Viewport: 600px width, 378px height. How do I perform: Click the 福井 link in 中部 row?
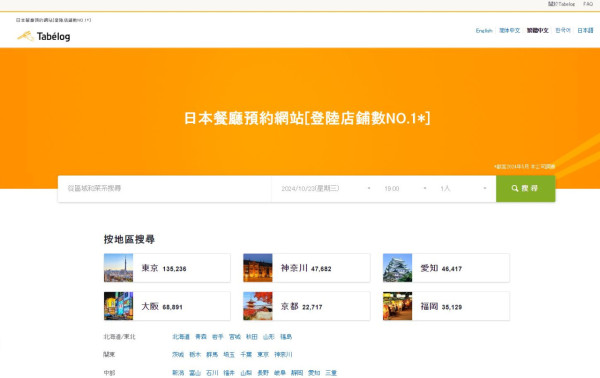tap(229, 373)
